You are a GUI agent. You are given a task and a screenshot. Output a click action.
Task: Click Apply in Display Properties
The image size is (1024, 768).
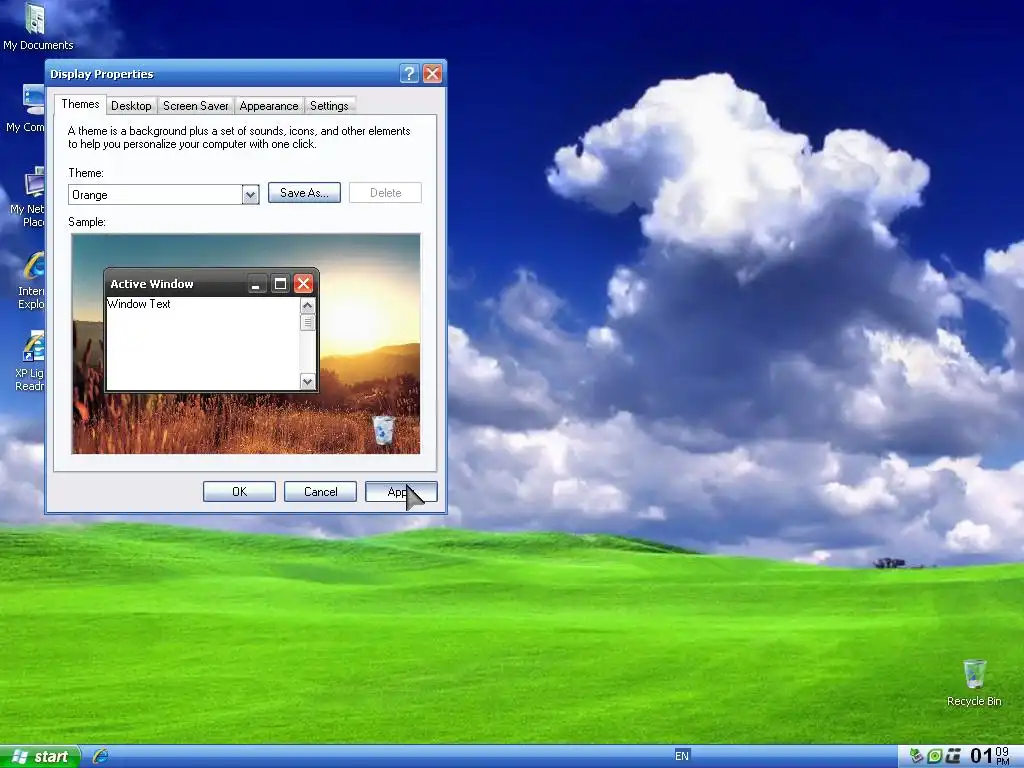tap(401, 492)
